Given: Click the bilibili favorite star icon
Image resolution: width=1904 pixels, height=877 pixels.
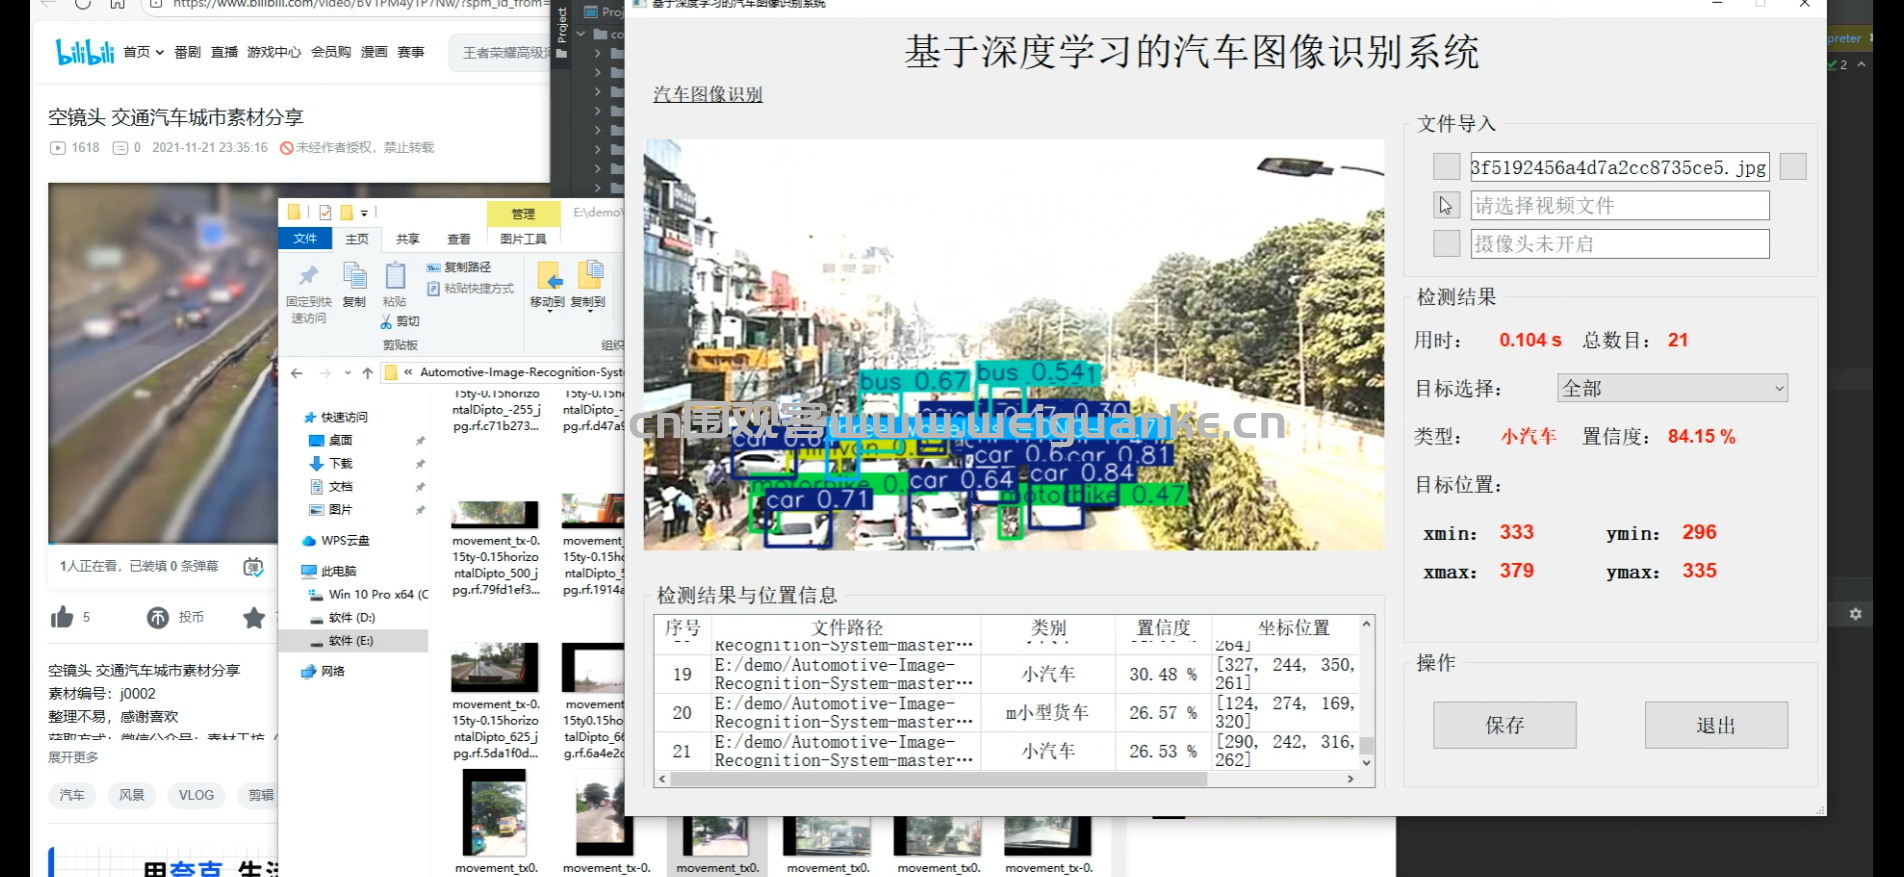Looking at the screenshot, I should pyautogui.click(x=254, y=618).
